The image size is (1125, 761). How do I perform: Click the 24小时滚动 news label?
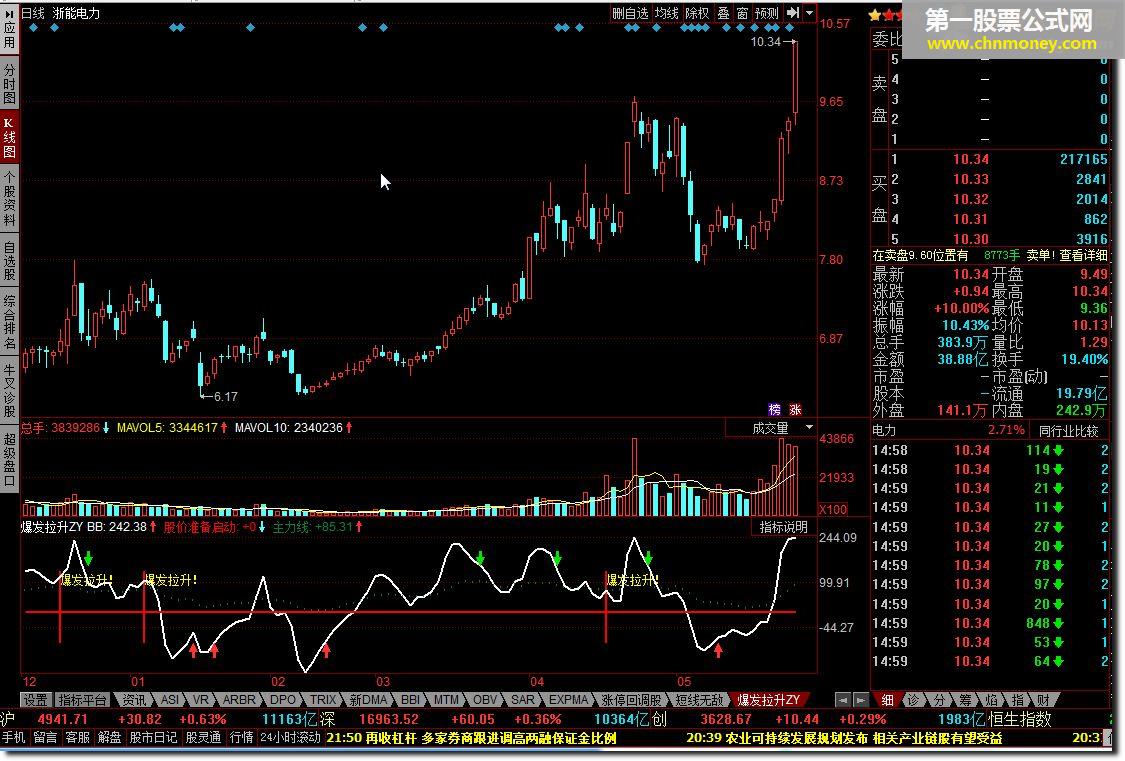pos(290,737)
